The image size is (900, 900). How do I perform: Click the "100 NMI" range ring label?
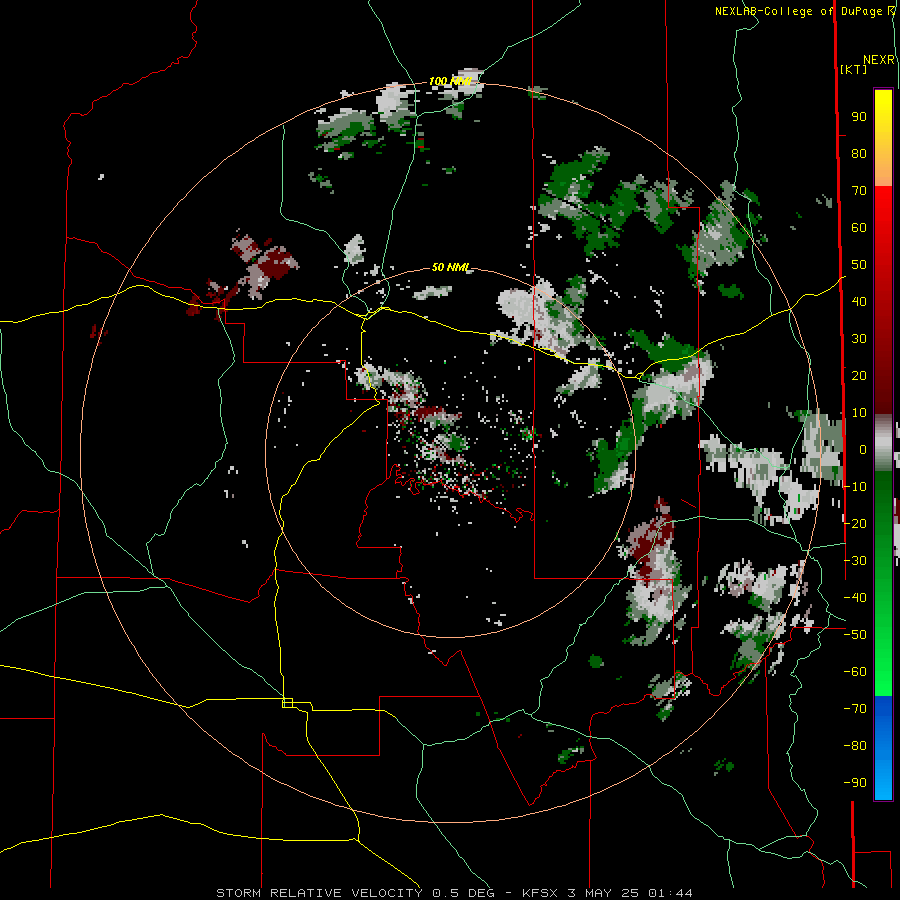click(450, 82)
